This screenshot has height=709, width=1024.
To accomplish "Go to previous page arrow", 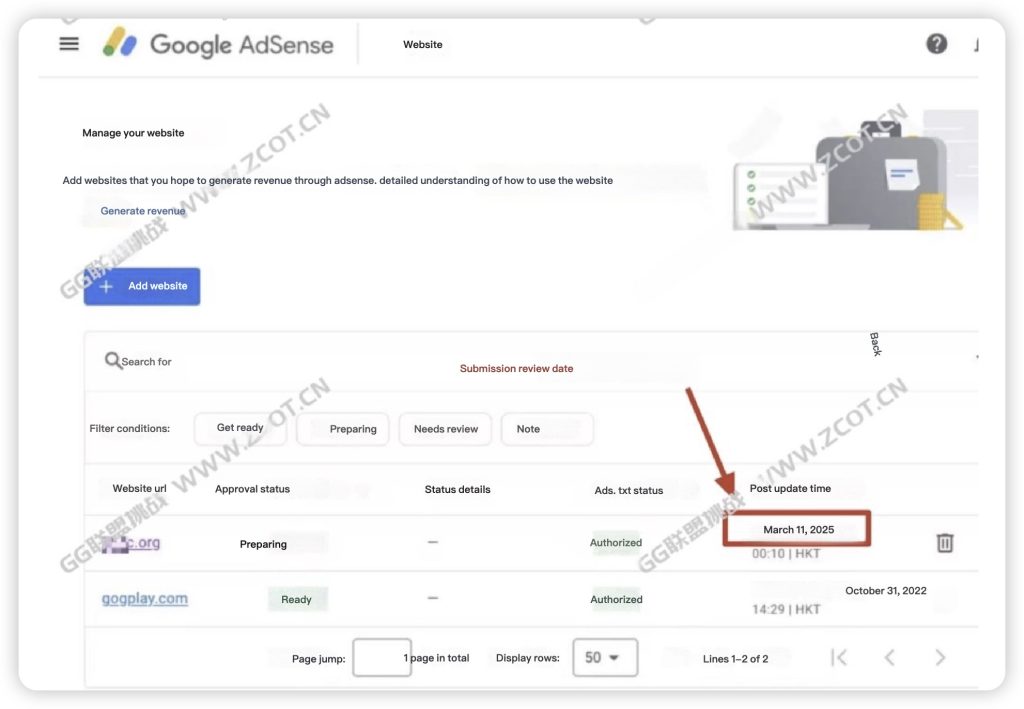I will tap(889, 657).
